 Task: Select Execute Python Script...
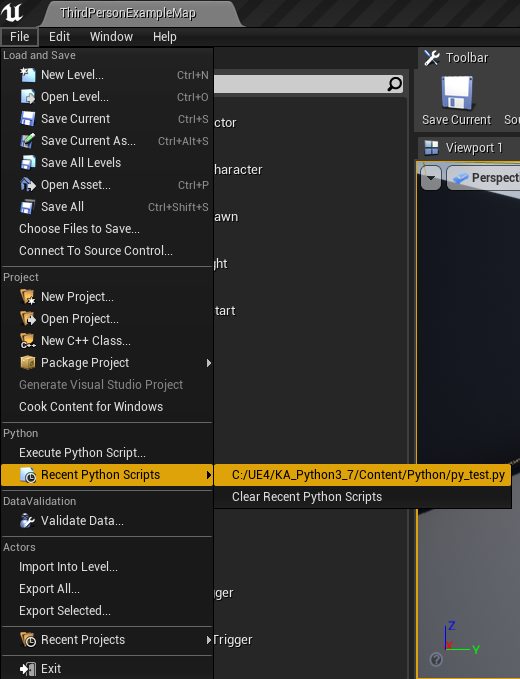tap(107, 453)
